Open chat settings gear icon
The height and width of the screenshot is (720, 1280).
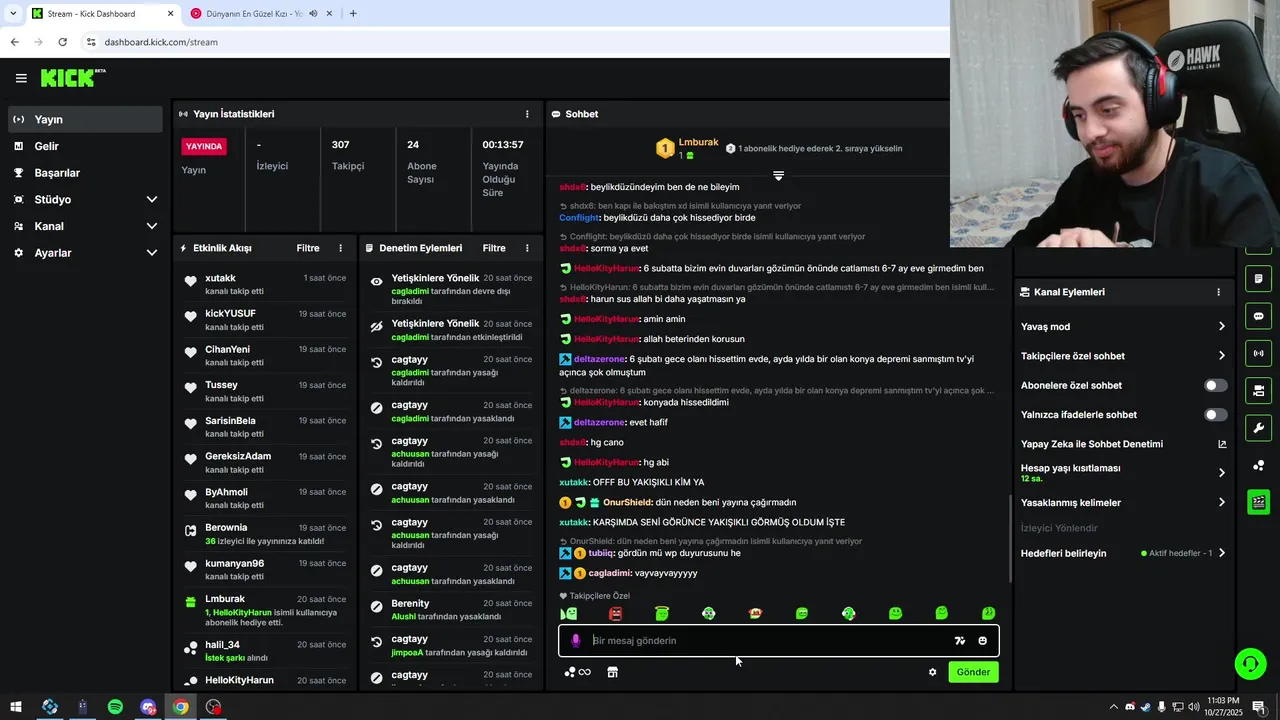(x=932, y=672)
